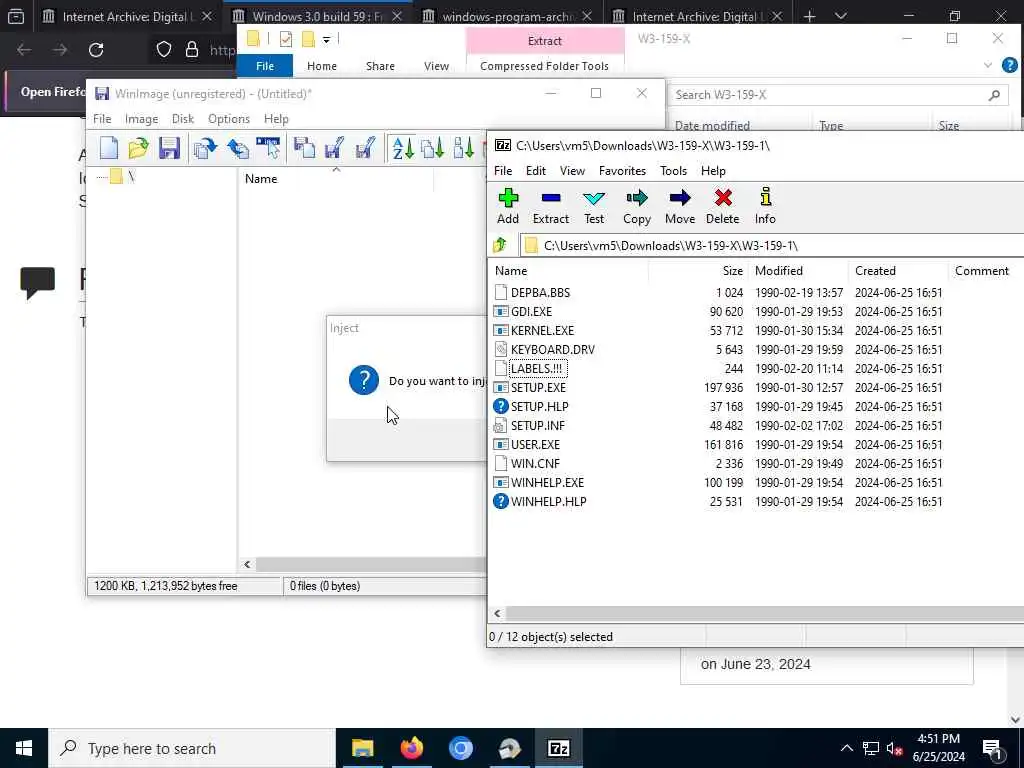Show hidden system tray icons
Image resolution: width=1024 pixels, height=768 pixels.
tap(846, 748)
